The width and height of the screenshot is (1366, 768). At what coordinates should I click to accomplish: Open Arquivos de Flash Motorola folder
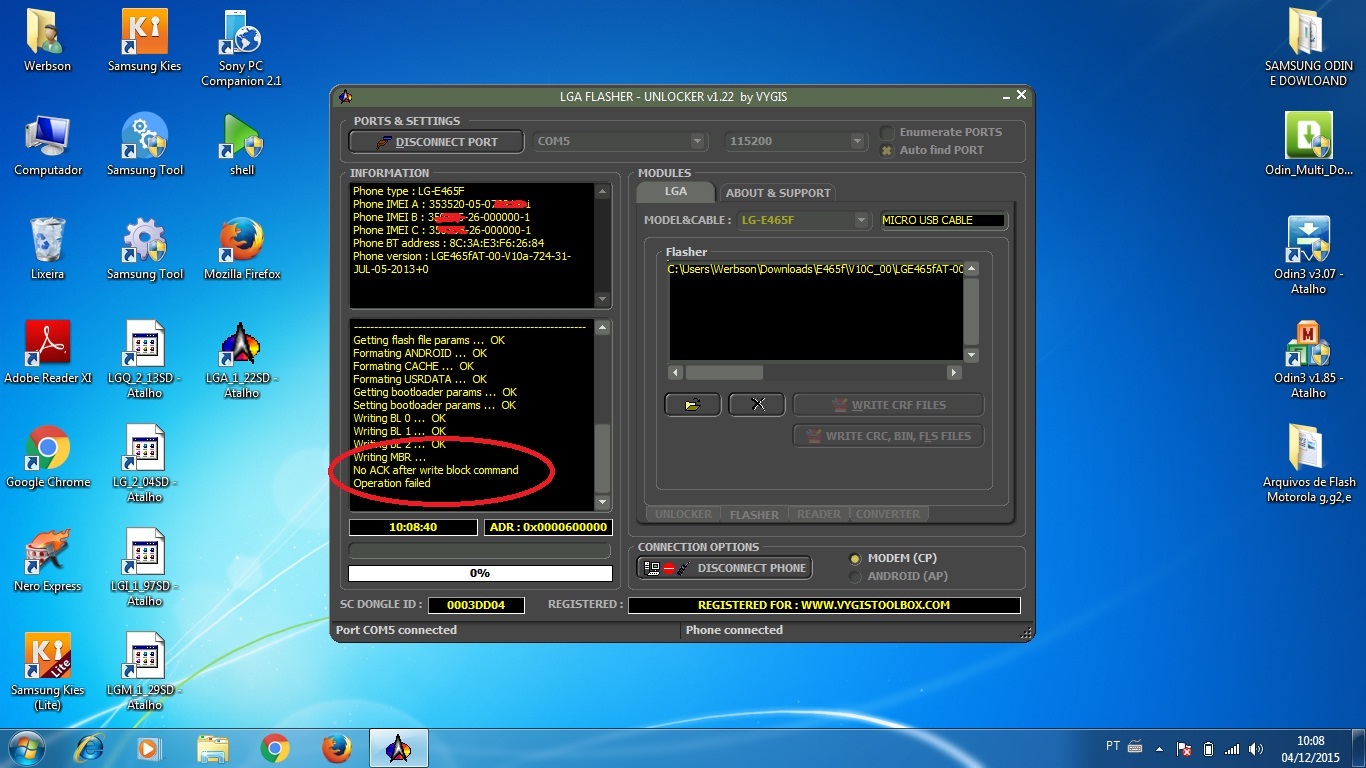1308,463
